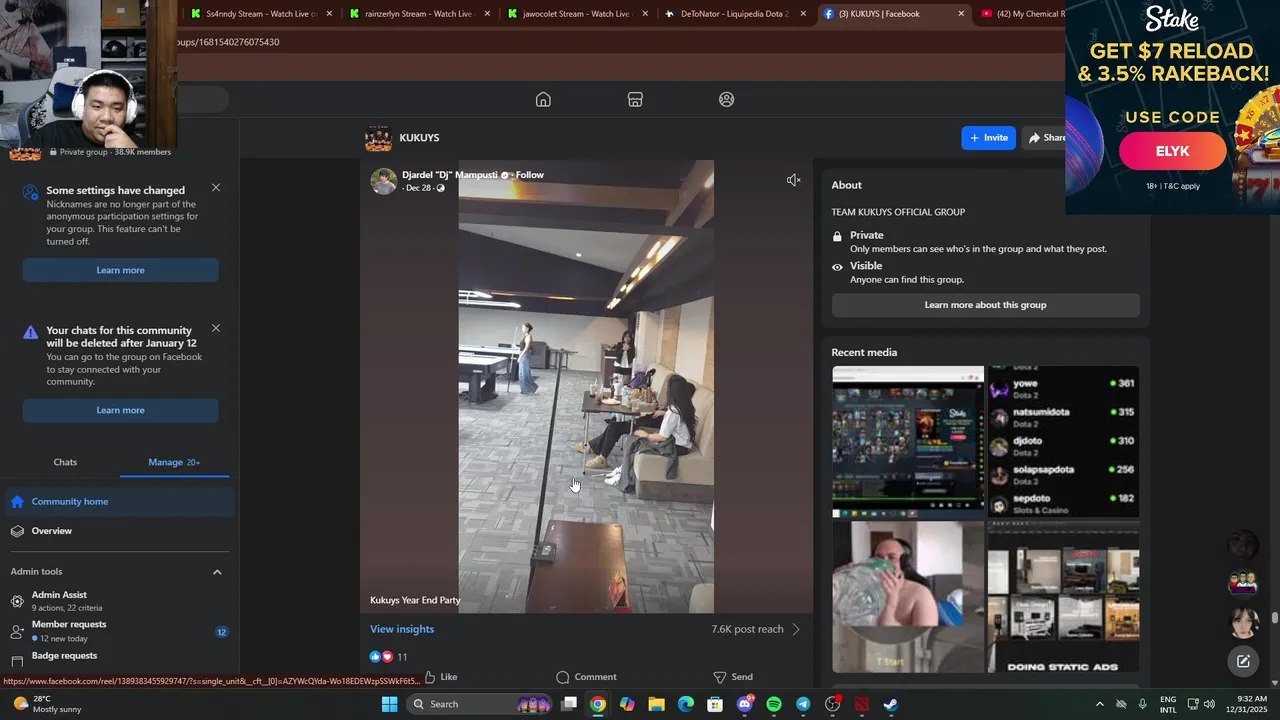This screenshot has height=720, width=1280.
Task: Unmute the reel using the speaker icon
Action: click(x=794, y=180)
